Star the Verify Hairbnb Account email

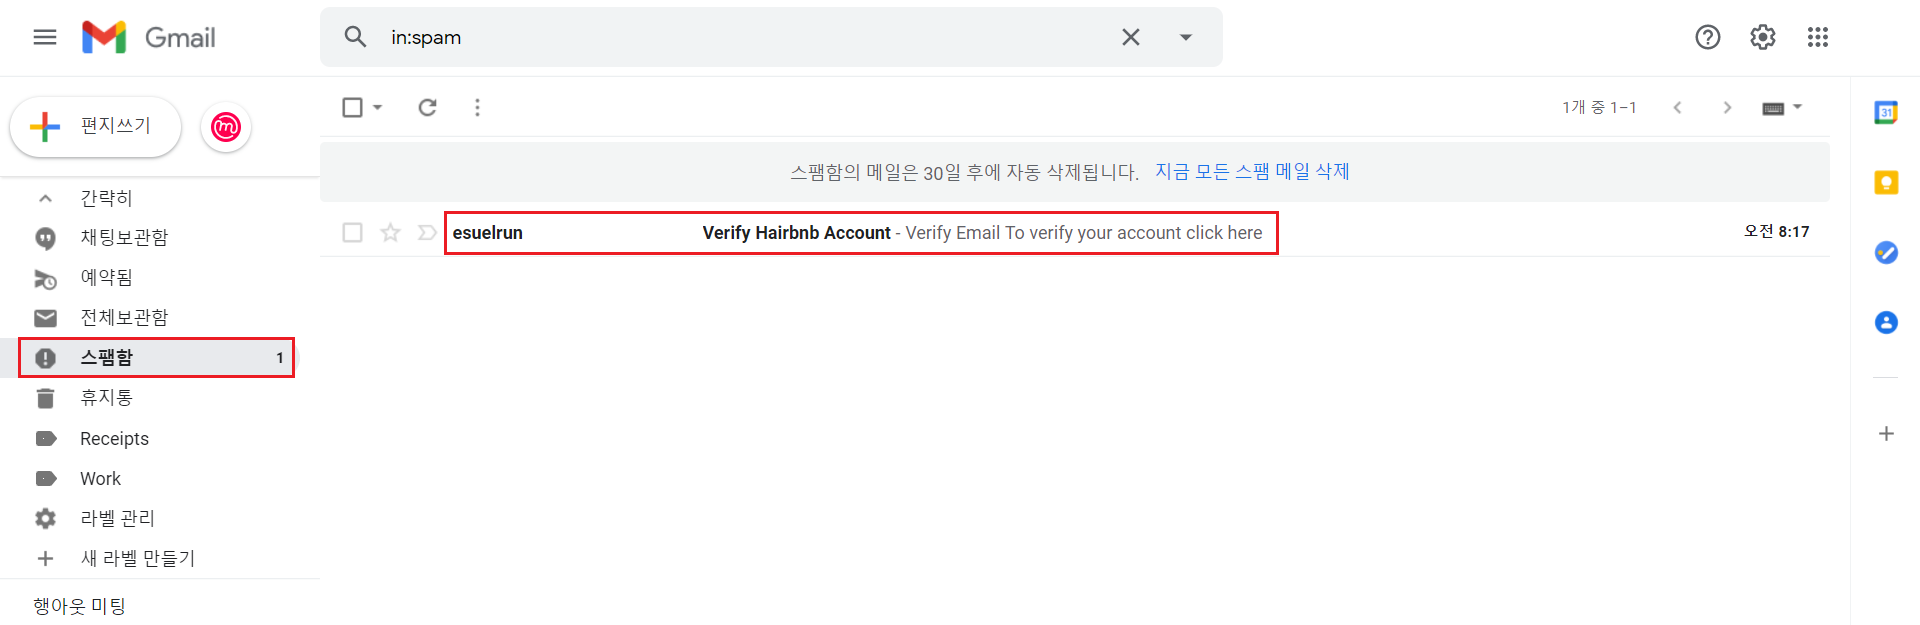(390, 232)
